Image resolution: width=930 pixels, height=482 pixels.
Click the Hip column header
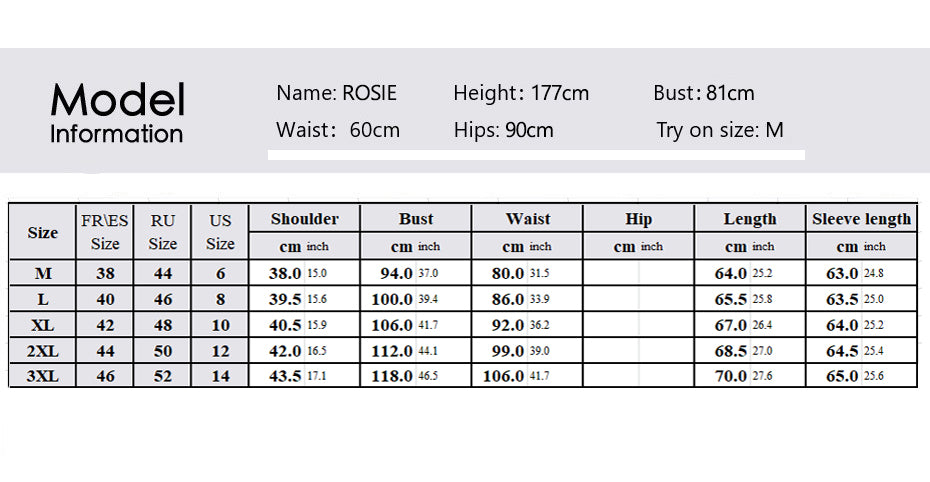pyautogui.click(x=638, y=219)
